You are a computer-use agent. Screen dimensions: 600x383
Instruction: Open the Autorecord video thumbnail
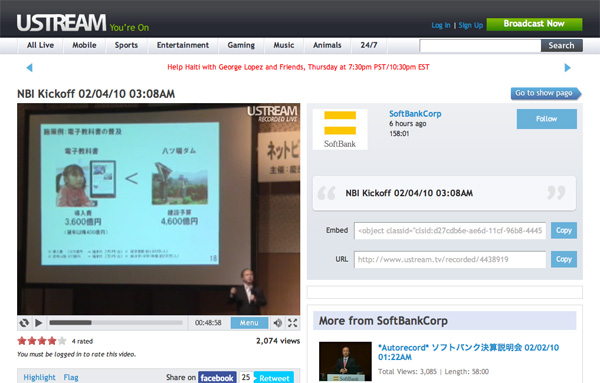click(345, 361)
